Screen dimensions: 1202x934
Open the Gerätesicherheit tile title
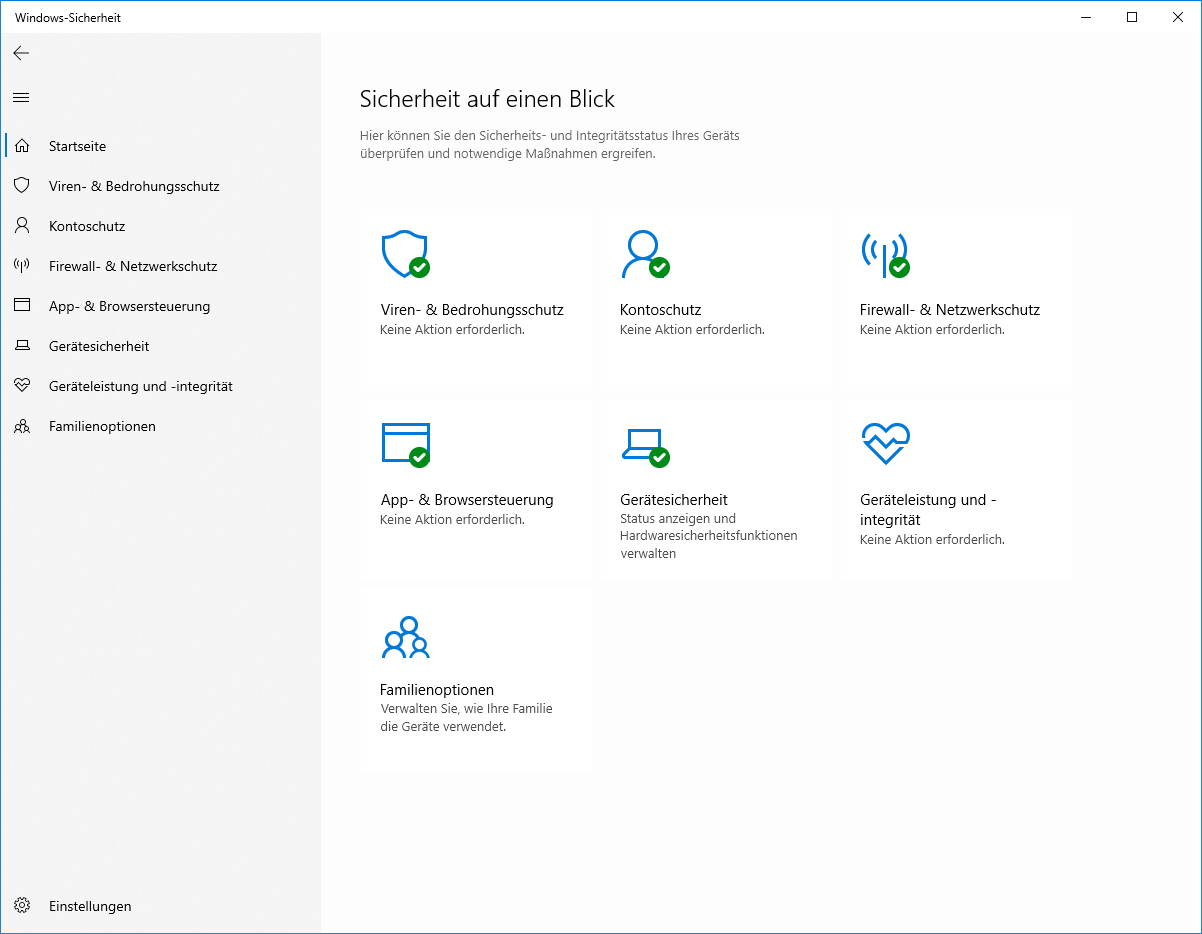(674, 500)
